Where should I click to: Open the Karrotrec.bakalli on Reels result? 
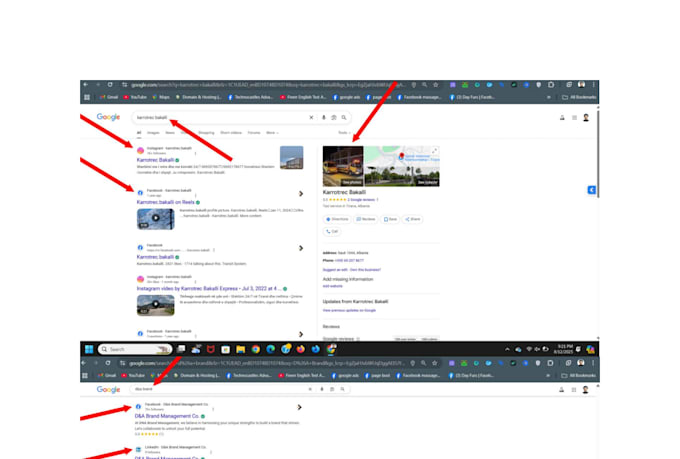click(165, 202)
